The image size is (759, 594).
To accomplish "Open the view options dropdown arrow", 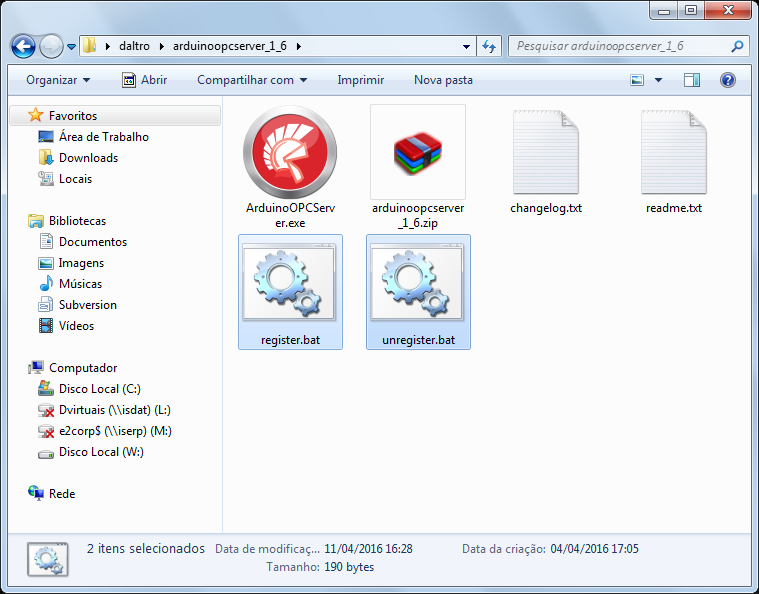I will pos(658,80).
